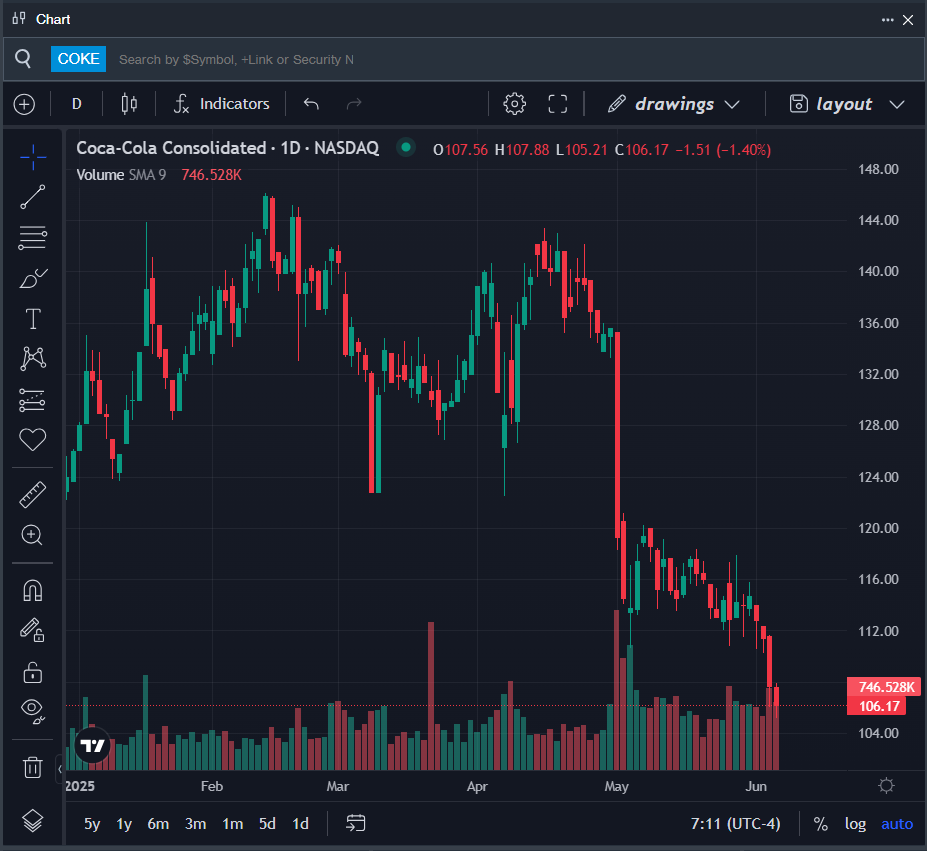Click the trash remove drawings icon
Viewport: 927px width, 851px height.
[x=33, y=767]
